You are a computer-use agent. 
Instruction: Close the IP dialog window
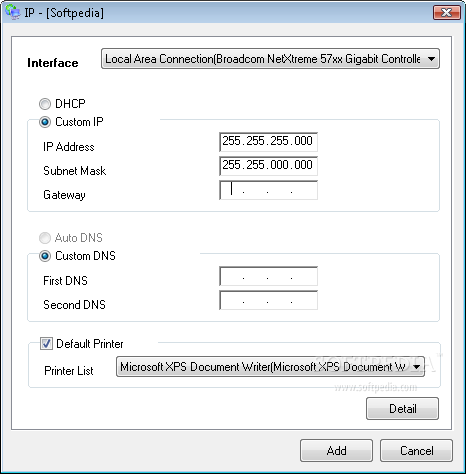[446, 13]
